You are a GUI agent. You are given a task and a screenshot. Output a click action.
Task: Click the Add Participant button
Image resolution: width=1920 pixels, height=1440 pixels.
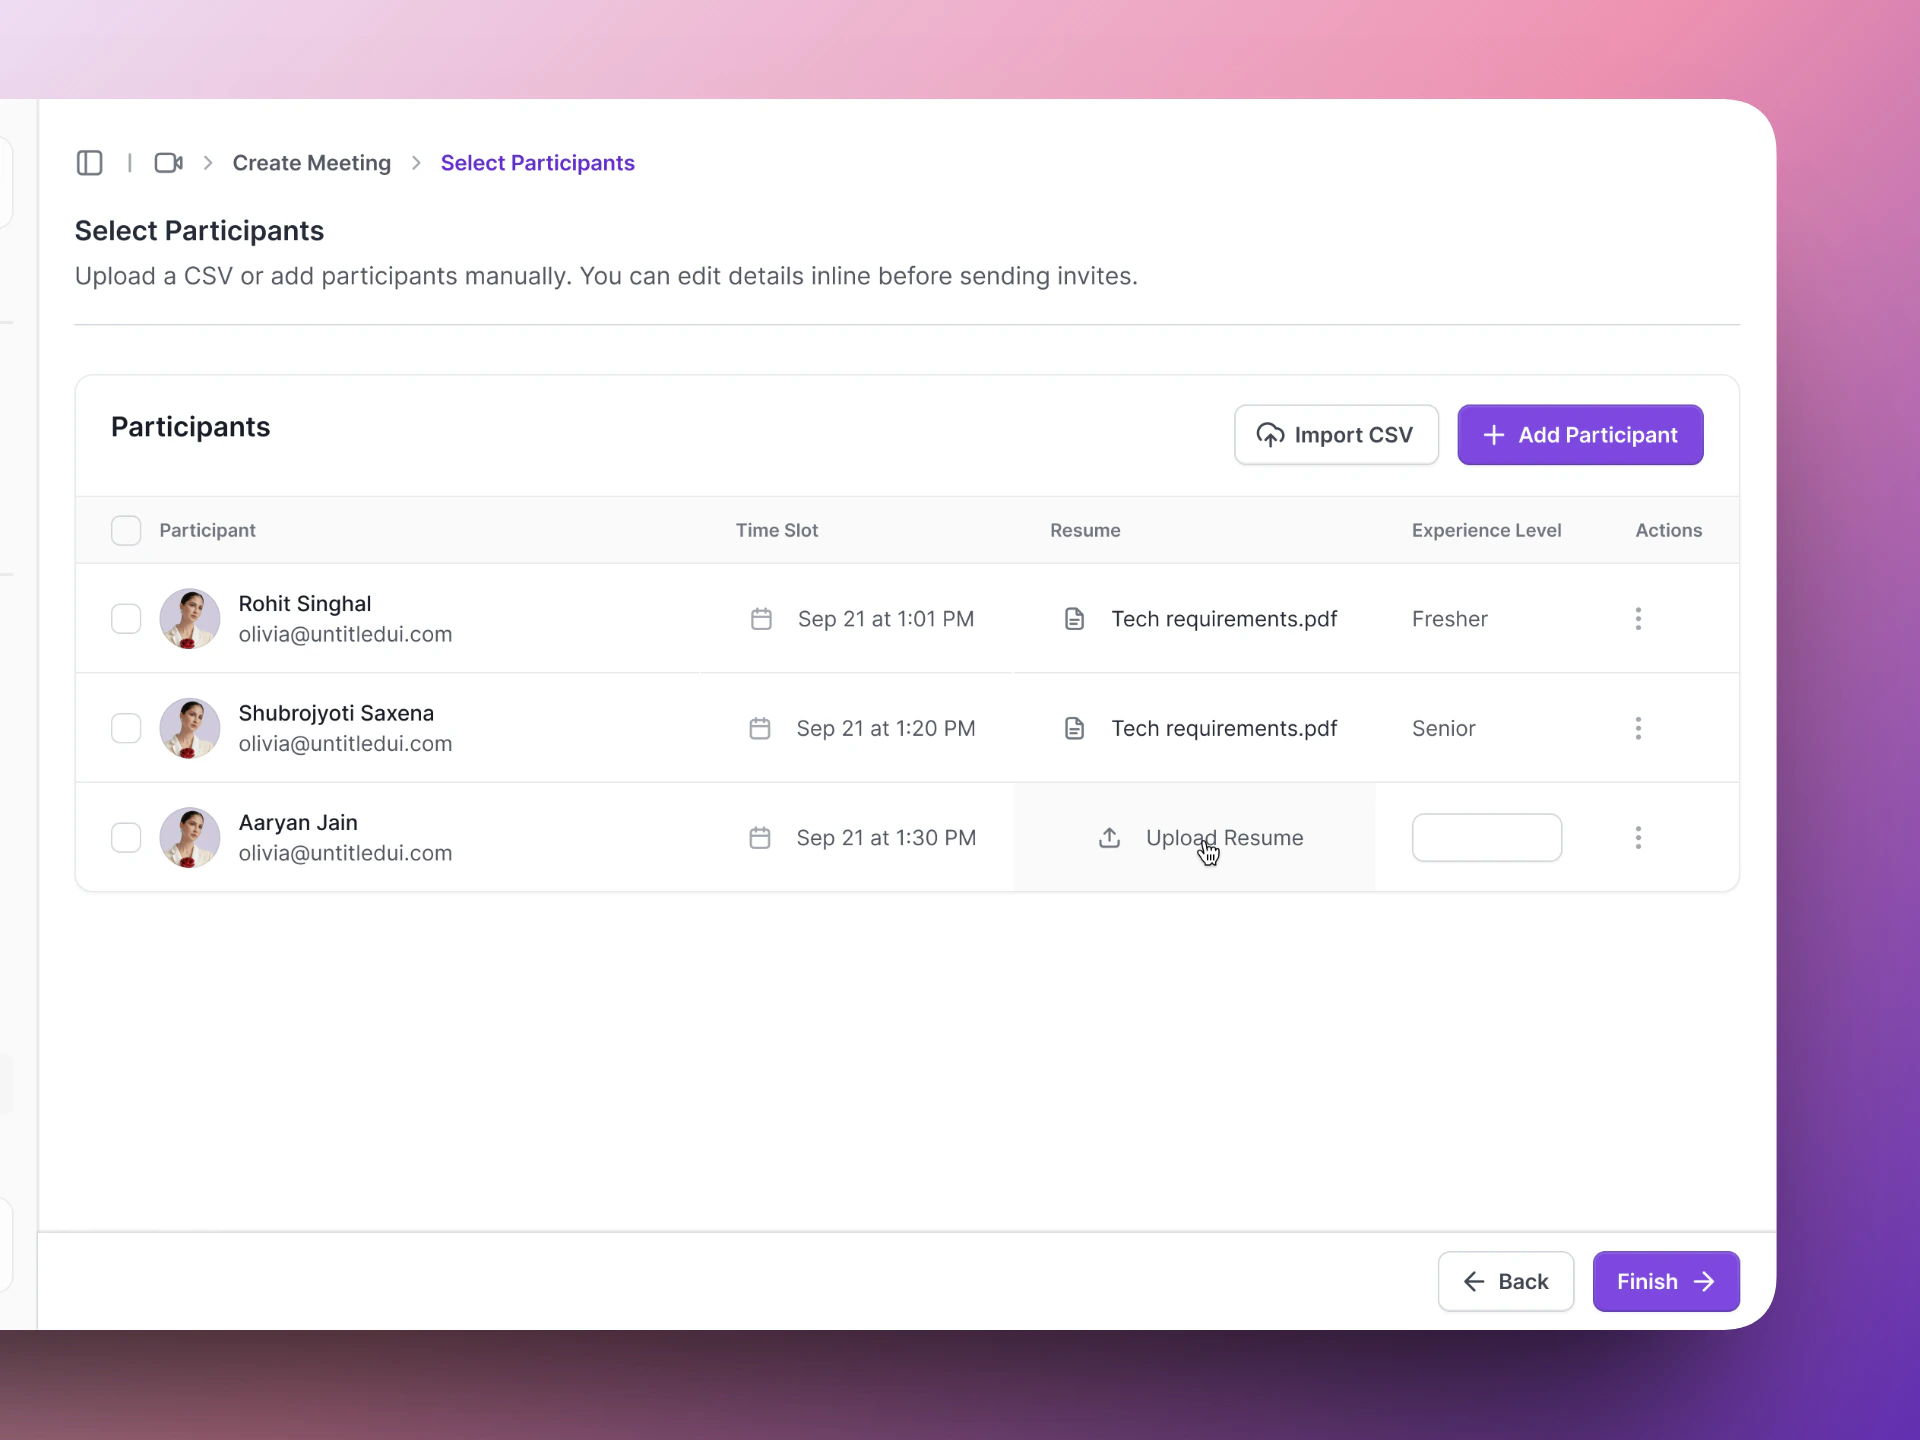(x=1580, y=435)
